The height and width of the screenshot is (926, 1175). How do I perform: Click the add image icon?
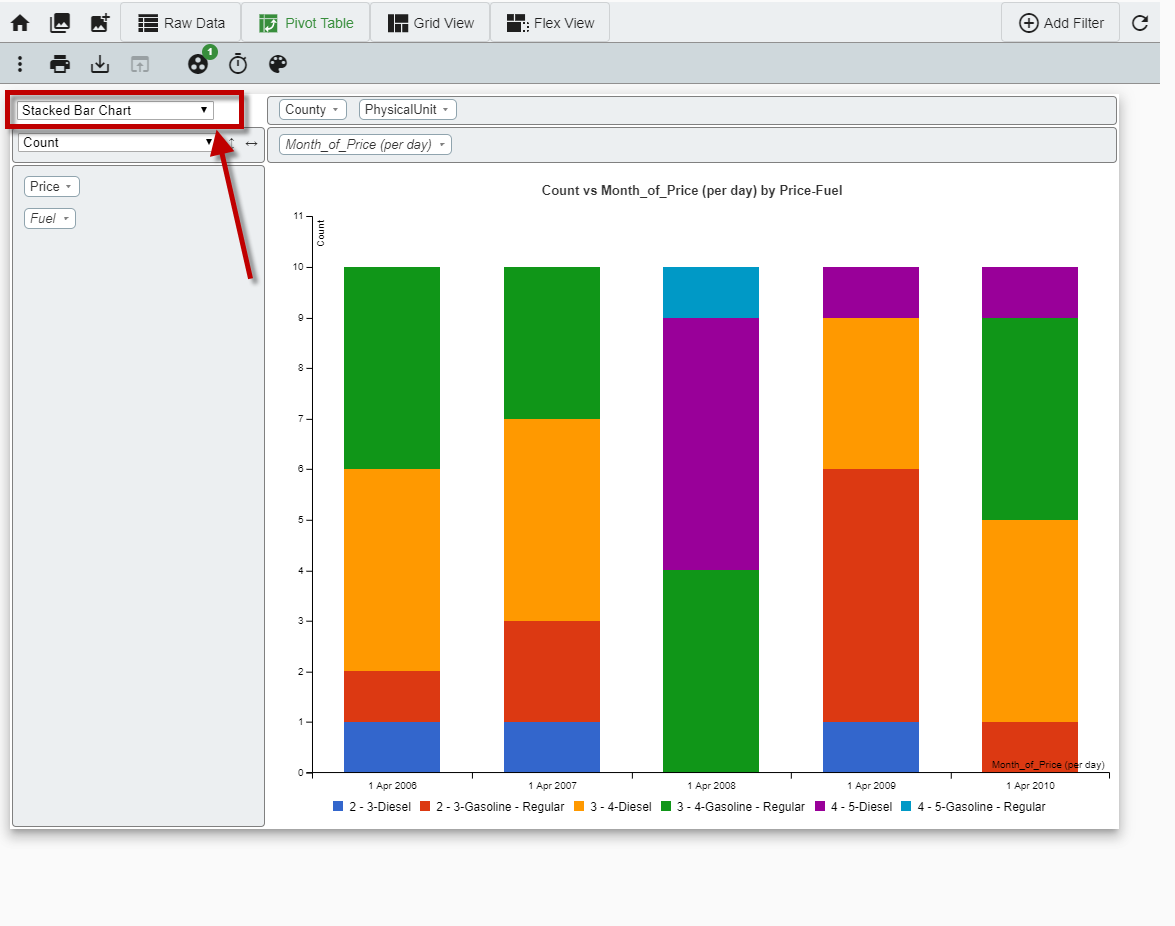point(99,21)
